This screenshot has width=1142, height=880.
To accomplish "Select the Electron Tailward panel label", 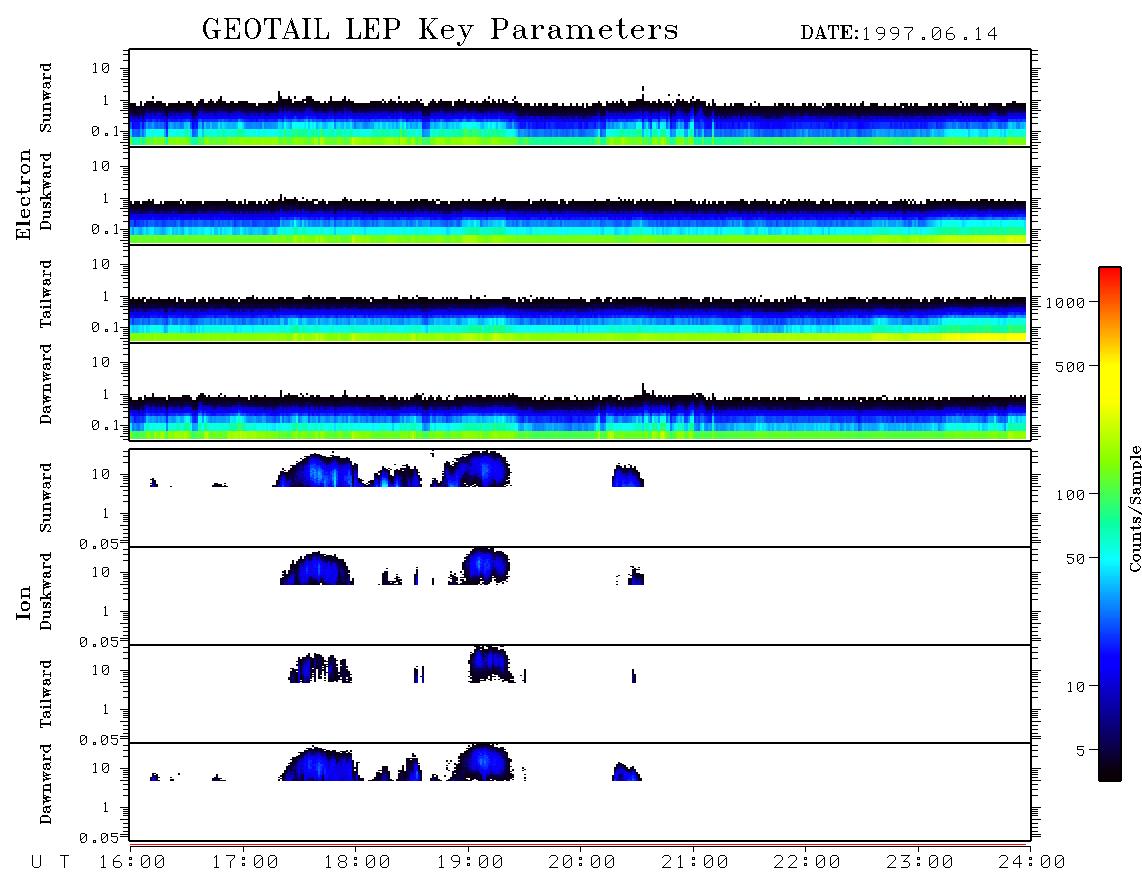I will click(x=46, y=294).
